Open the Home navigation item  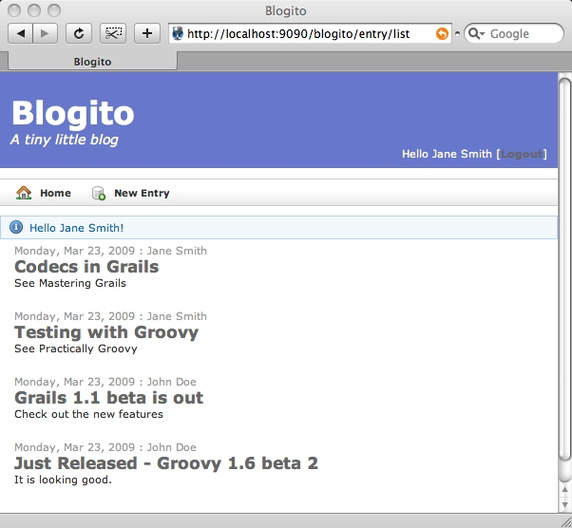tap(55, 193)
